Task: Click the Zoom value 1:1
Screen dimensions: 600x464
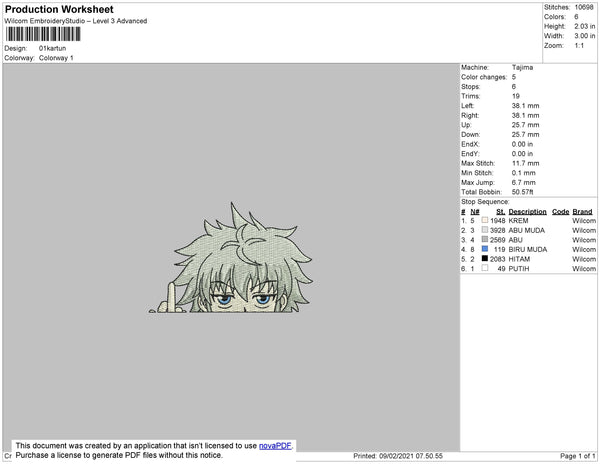Action: click(579, 46)
